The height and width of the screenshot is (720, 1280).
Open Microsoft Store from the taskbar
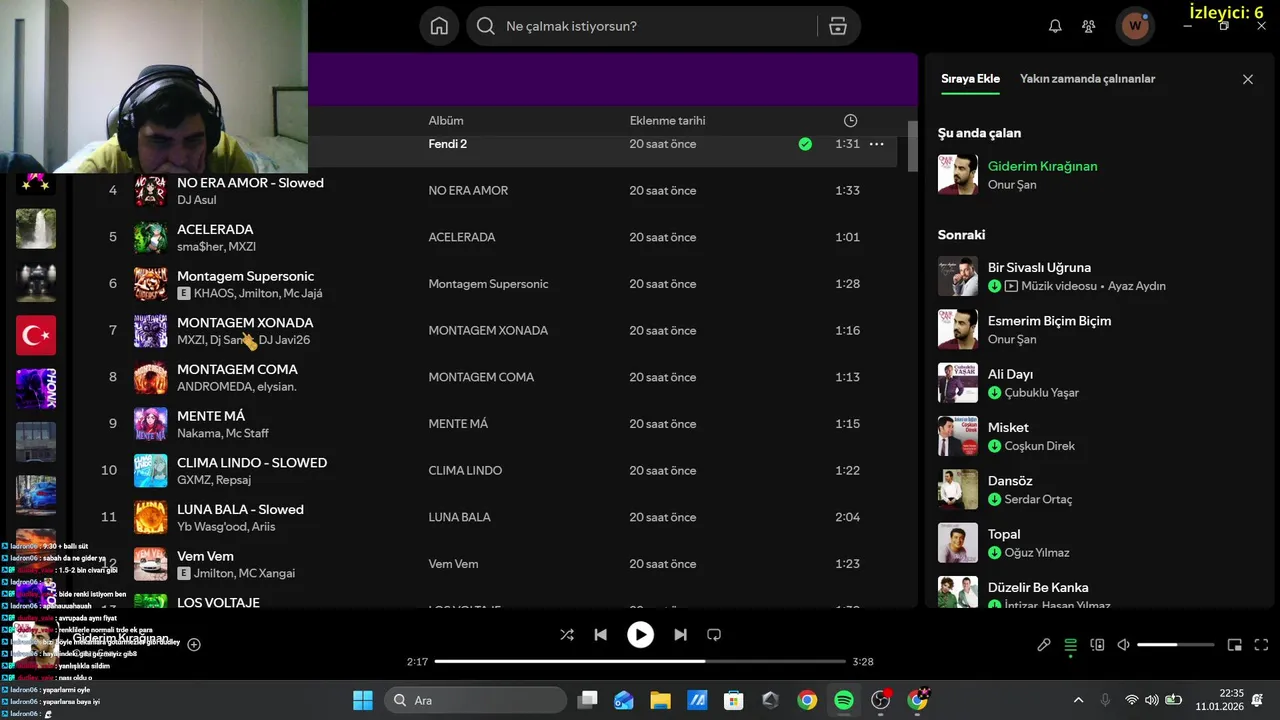[x=734, y=700]
